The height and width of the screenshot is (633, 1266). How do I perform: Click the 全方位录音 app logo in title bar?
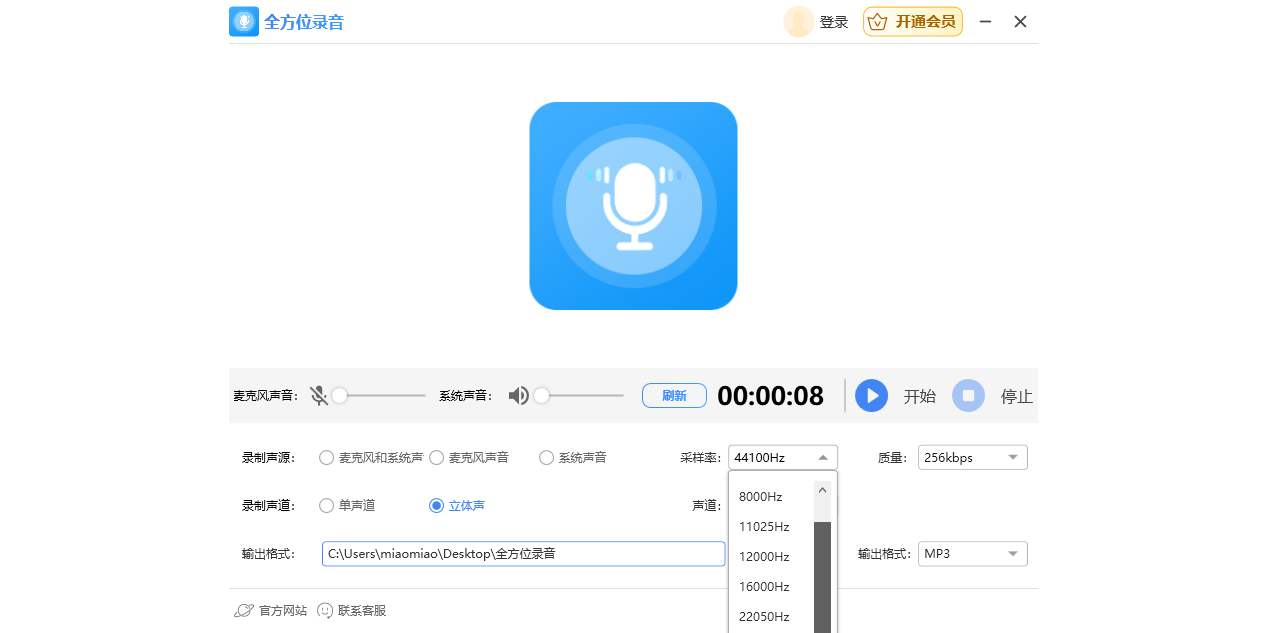click(244, 22)
